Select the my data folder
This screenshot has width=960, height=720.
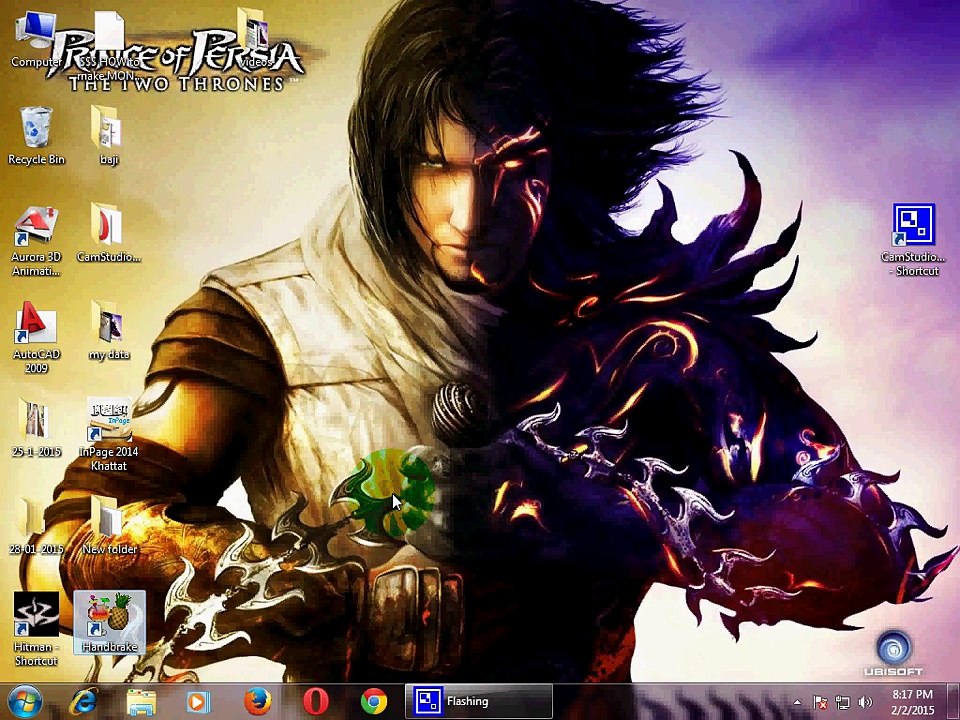click(109, 331)
